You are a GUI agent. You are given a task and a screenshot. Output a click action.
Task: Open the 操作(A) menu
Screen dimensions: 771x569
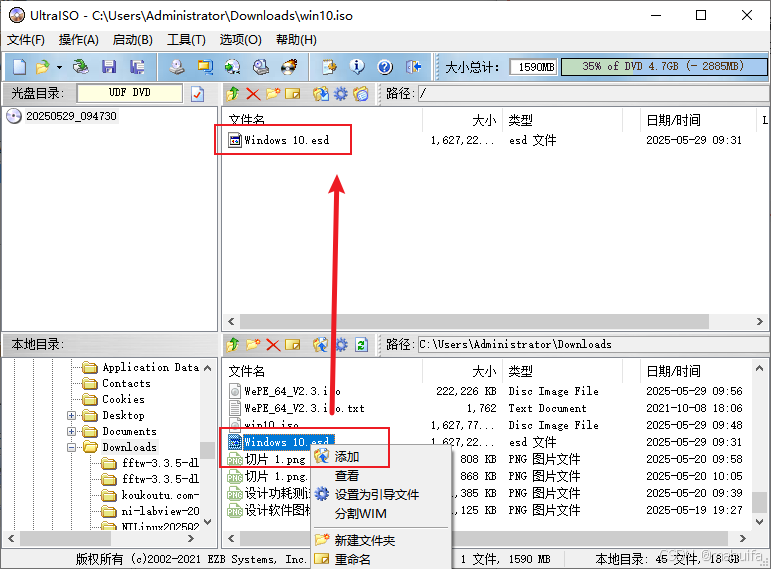(79, 40)
